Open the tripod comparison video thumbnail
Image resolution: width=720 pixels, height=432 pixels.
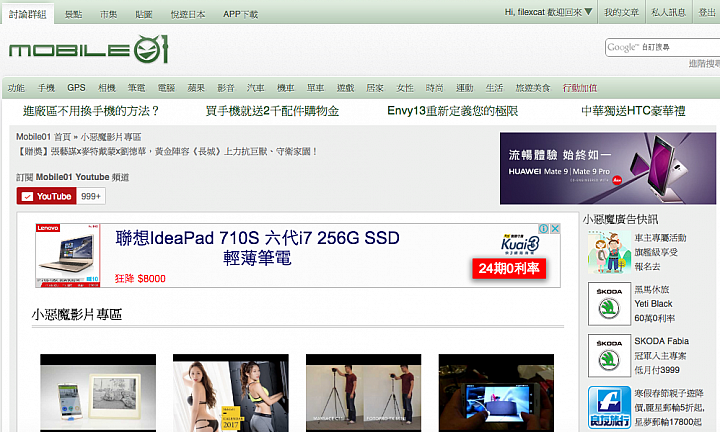363,393
